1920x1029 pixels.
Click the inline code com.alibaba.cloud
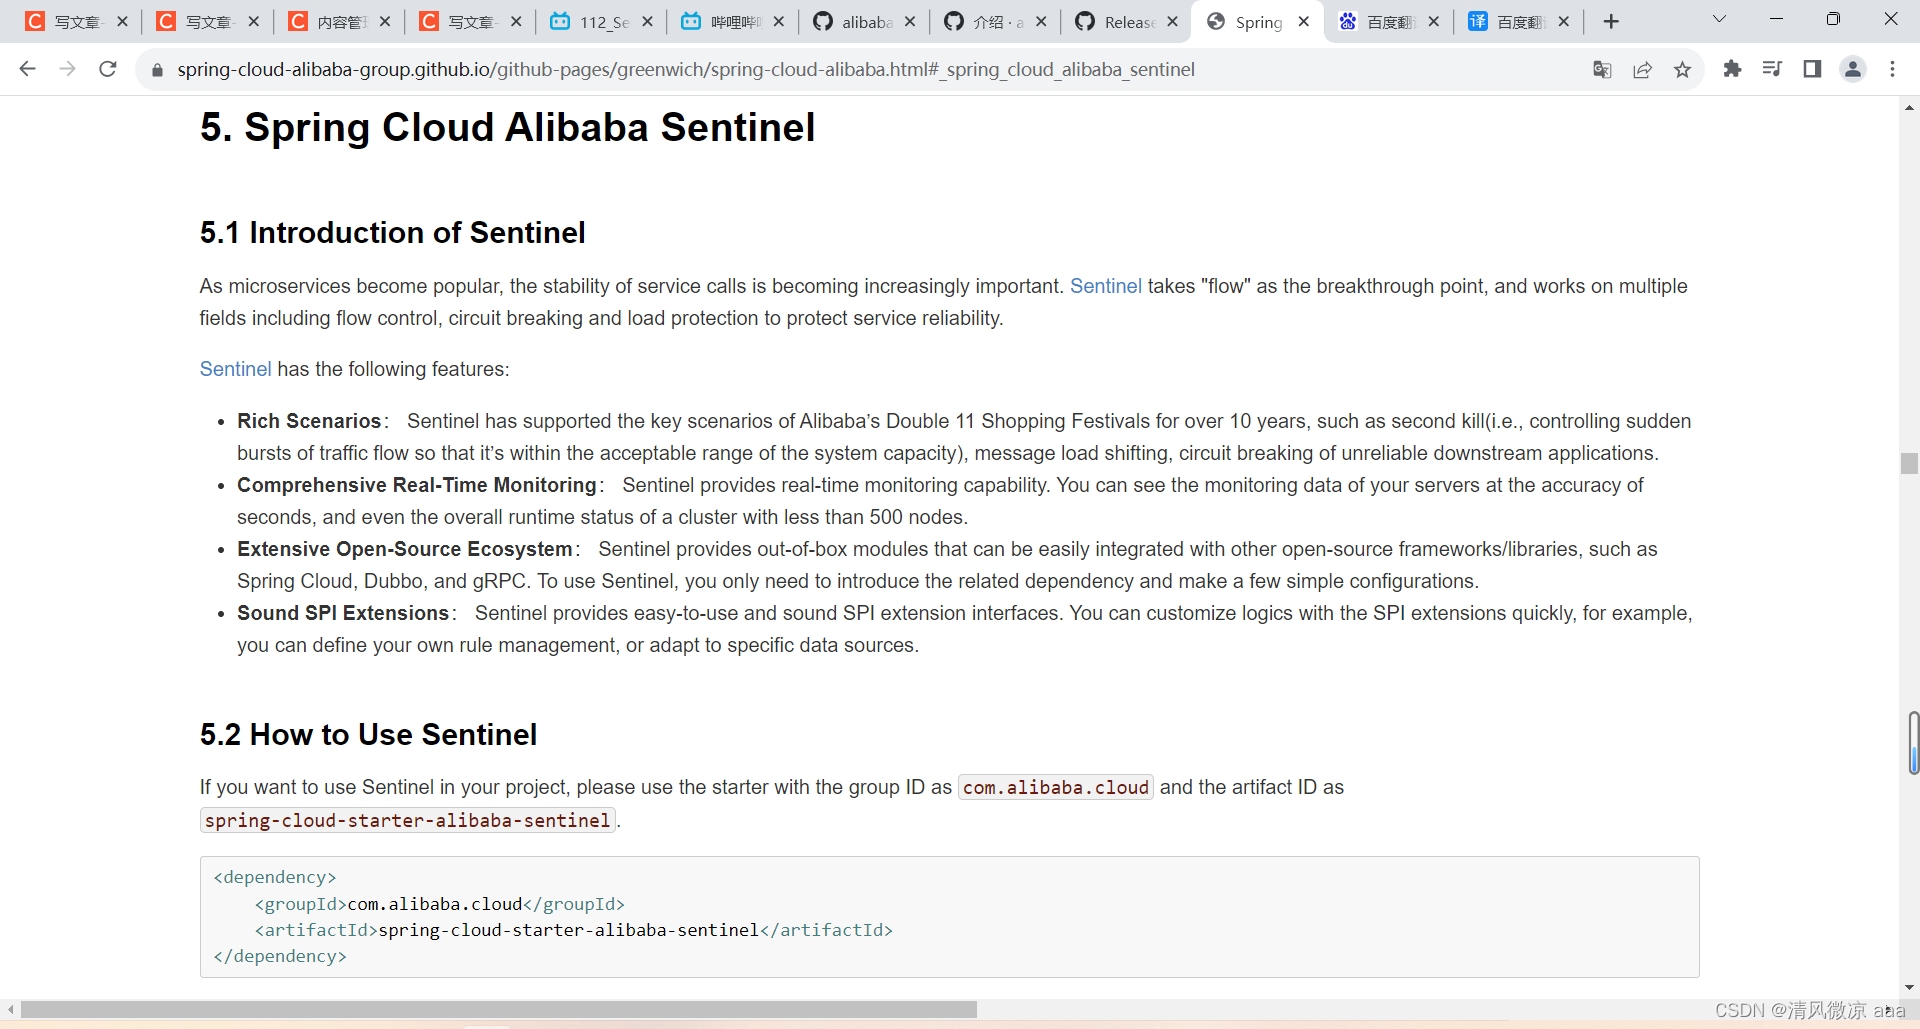1056,787
